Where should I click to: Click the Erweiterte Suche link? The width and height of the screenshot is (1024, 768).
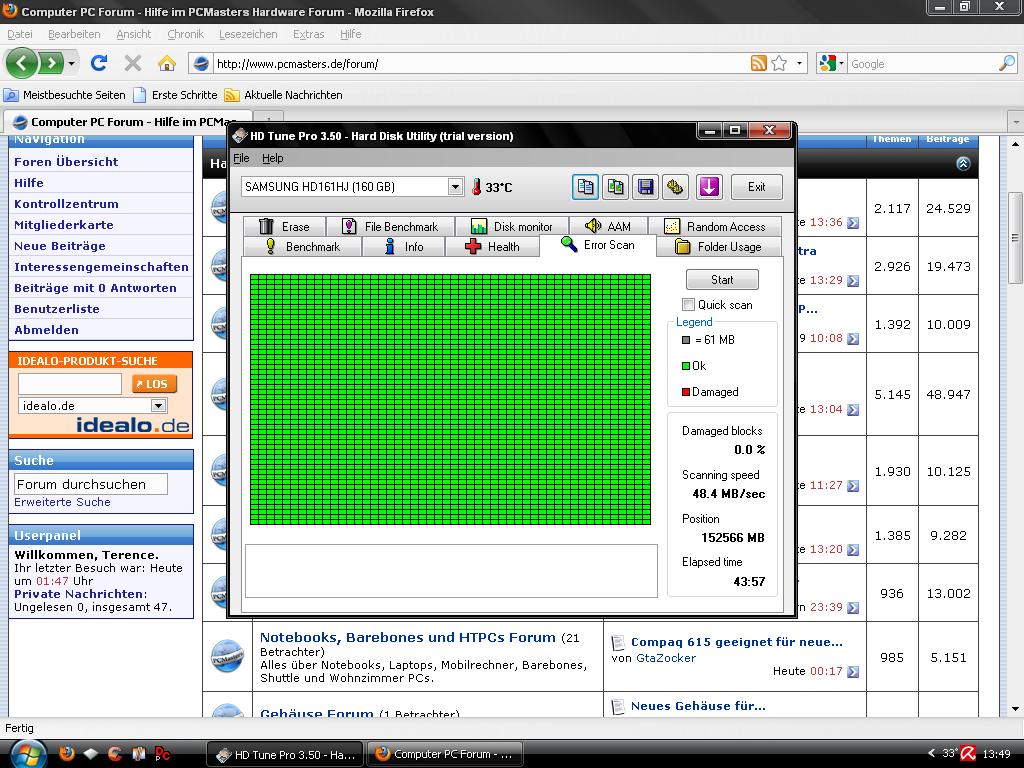click(62, 502)
